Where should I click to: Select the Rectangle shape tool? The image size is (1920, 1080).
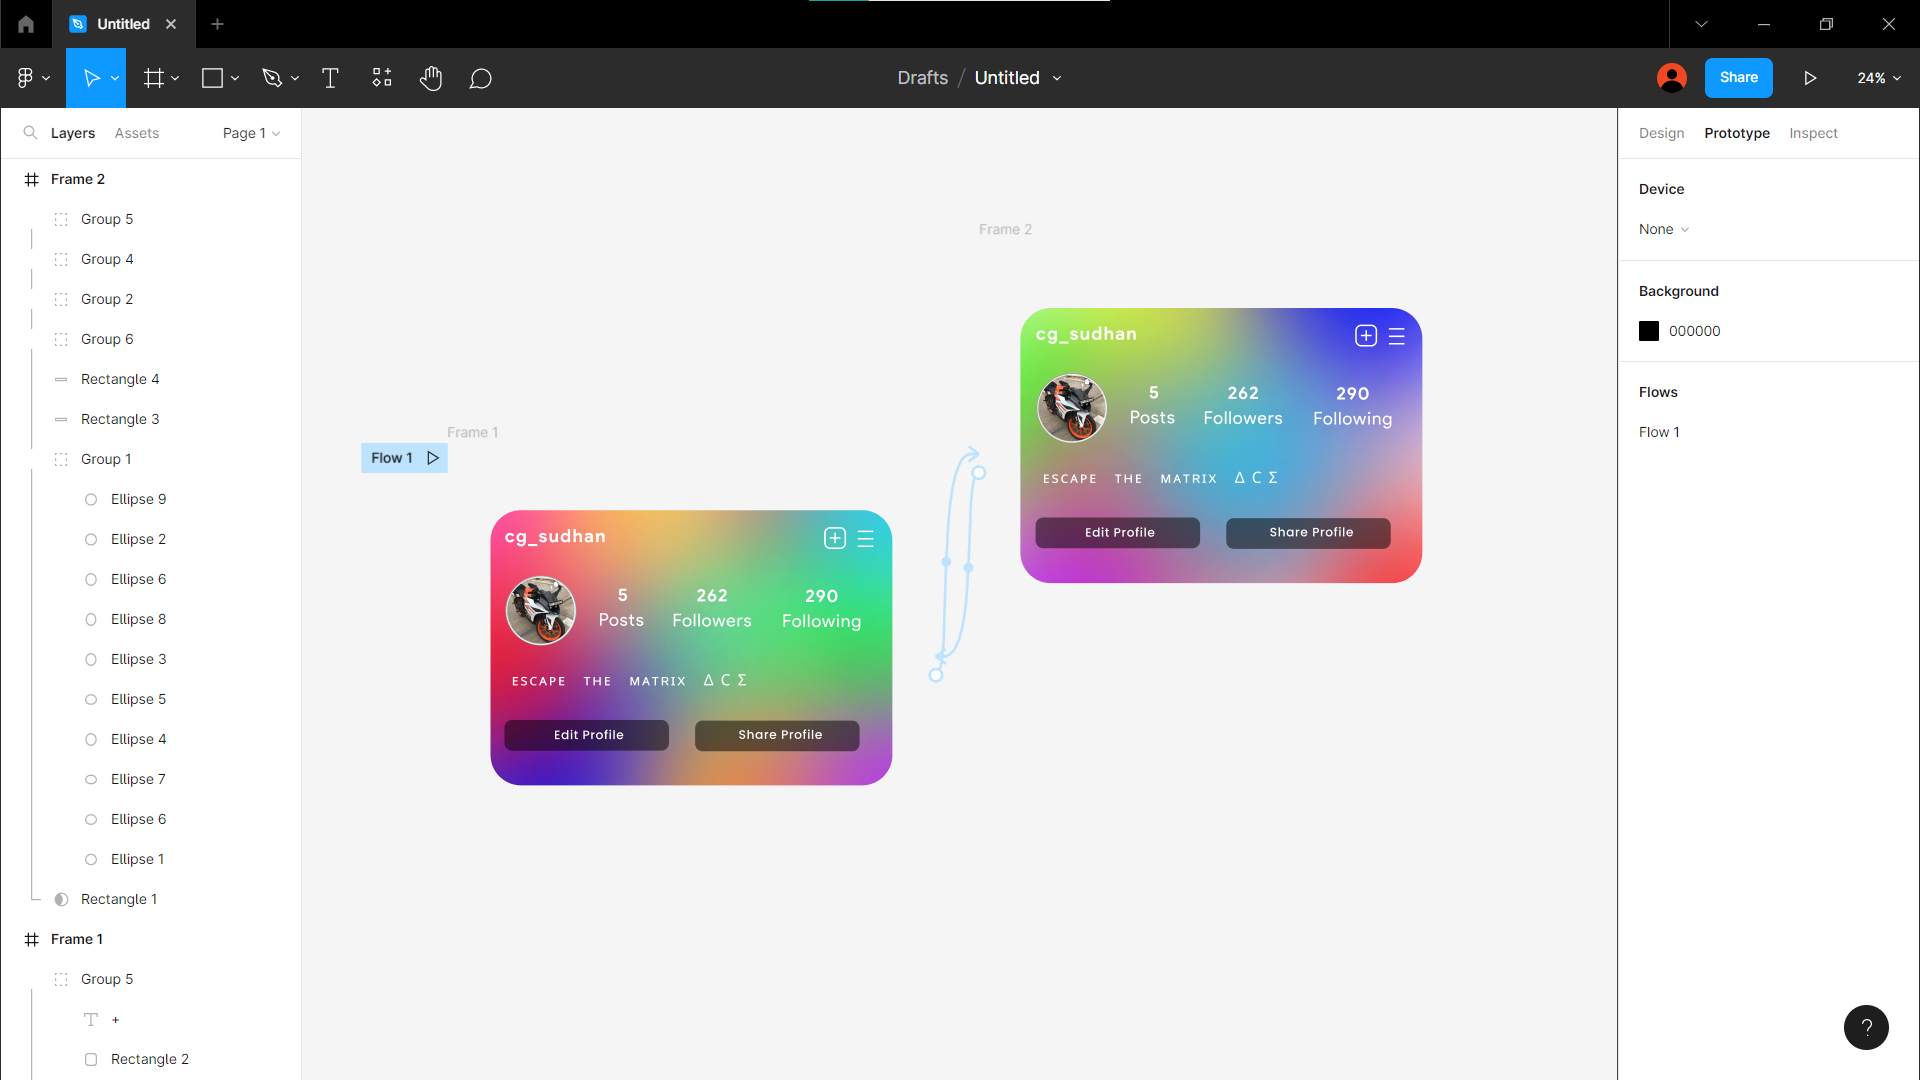[x=213, y=77]
